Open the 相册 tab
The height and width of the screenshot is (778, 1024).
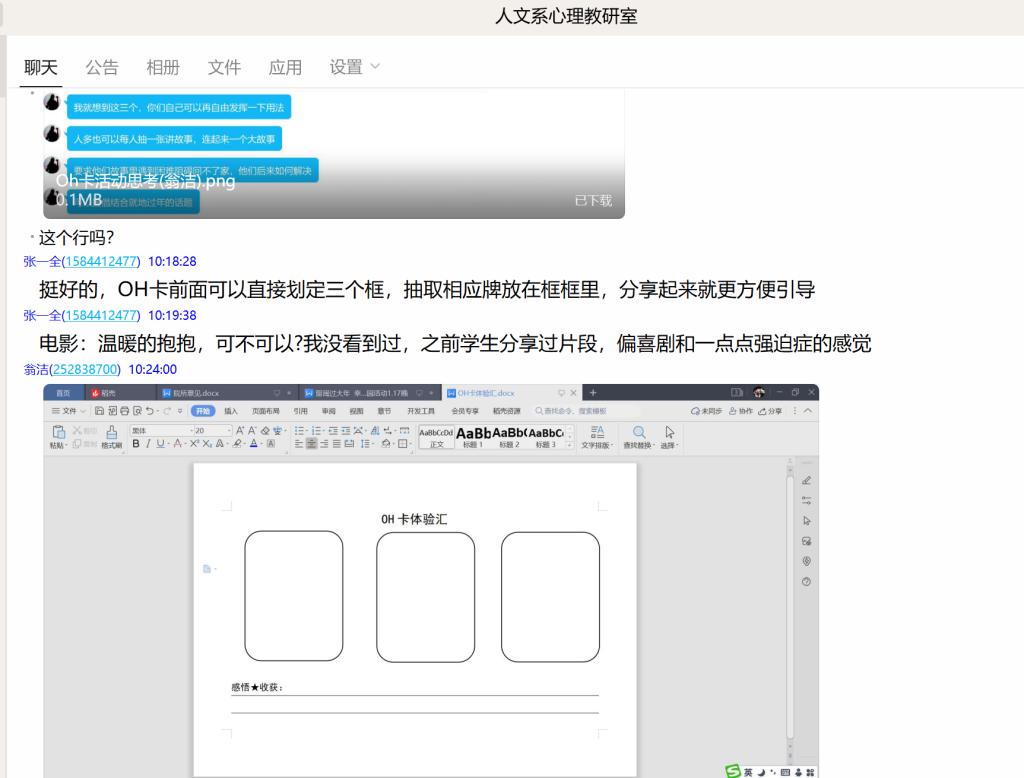163,67
